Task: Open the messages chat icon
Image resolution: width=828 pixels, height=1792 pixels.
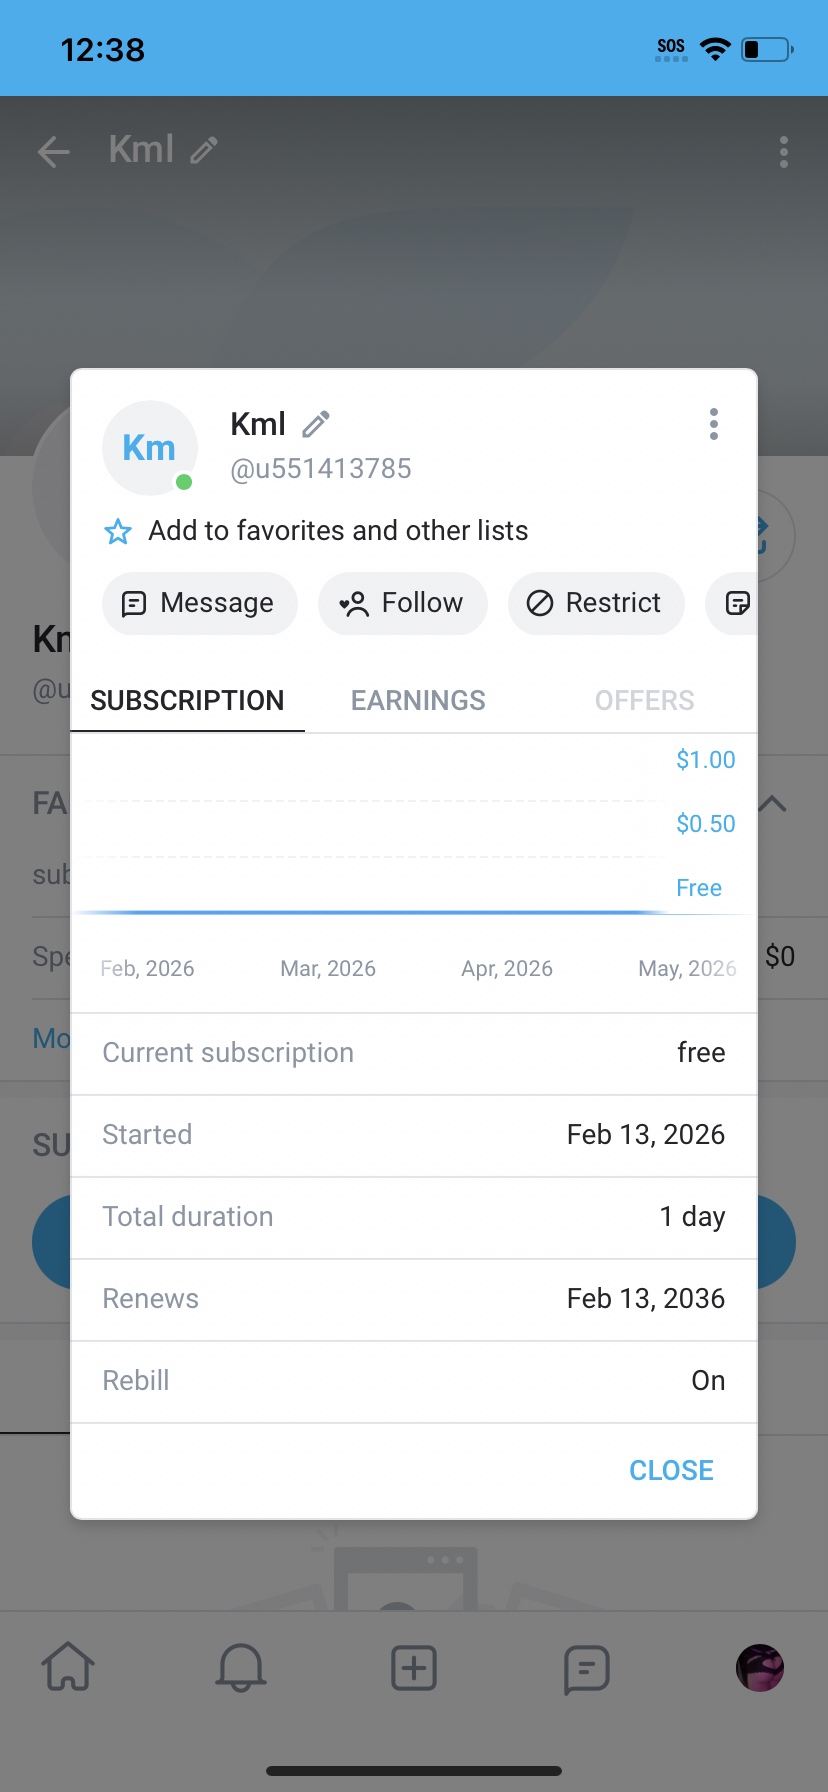Action: coord(586,1667)
